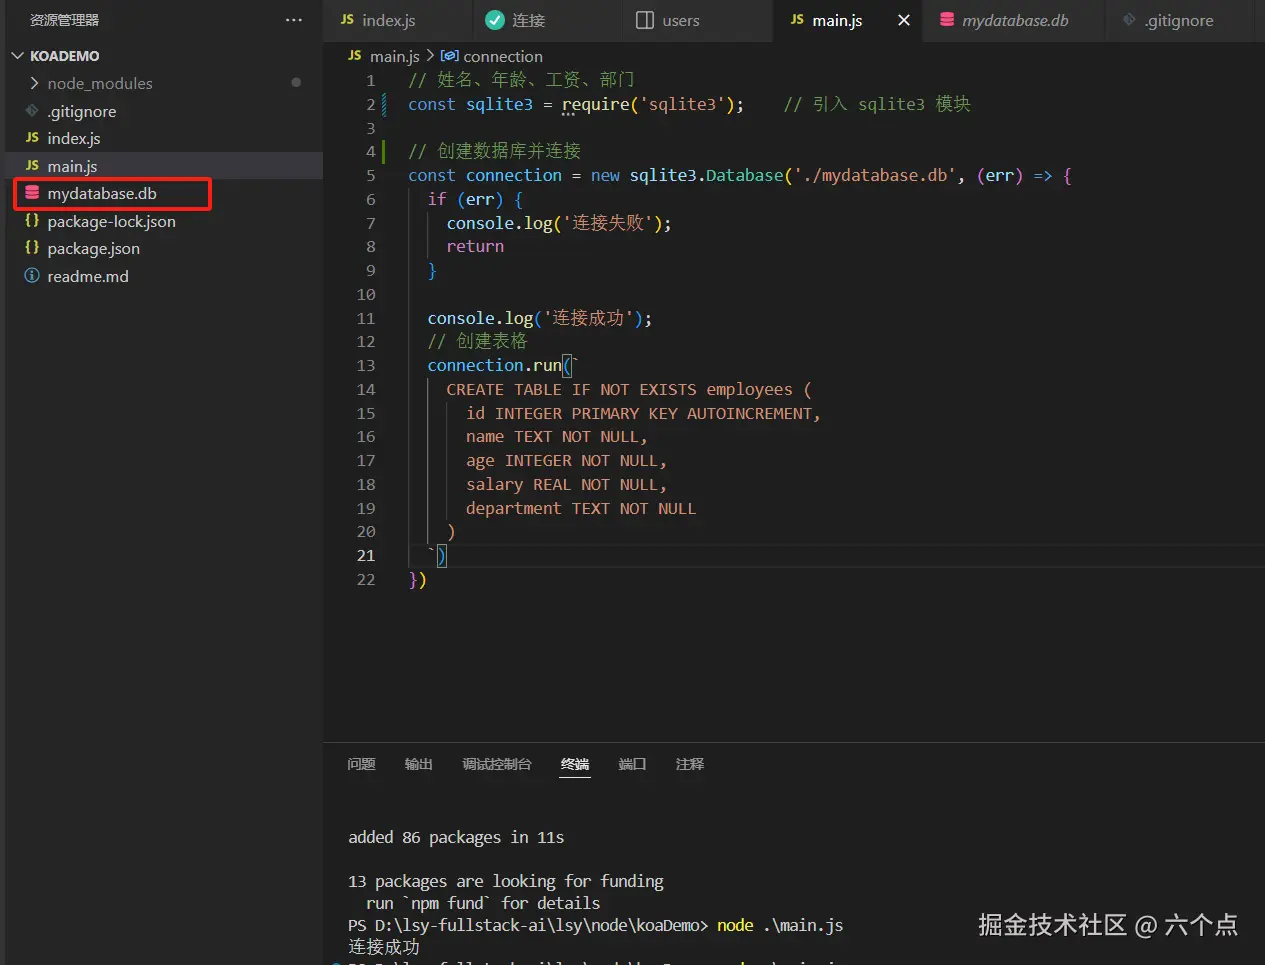Click terminal text 'added 86 packages in 11s'
Screen dimensions: 1265x965
tap(456, 838)
